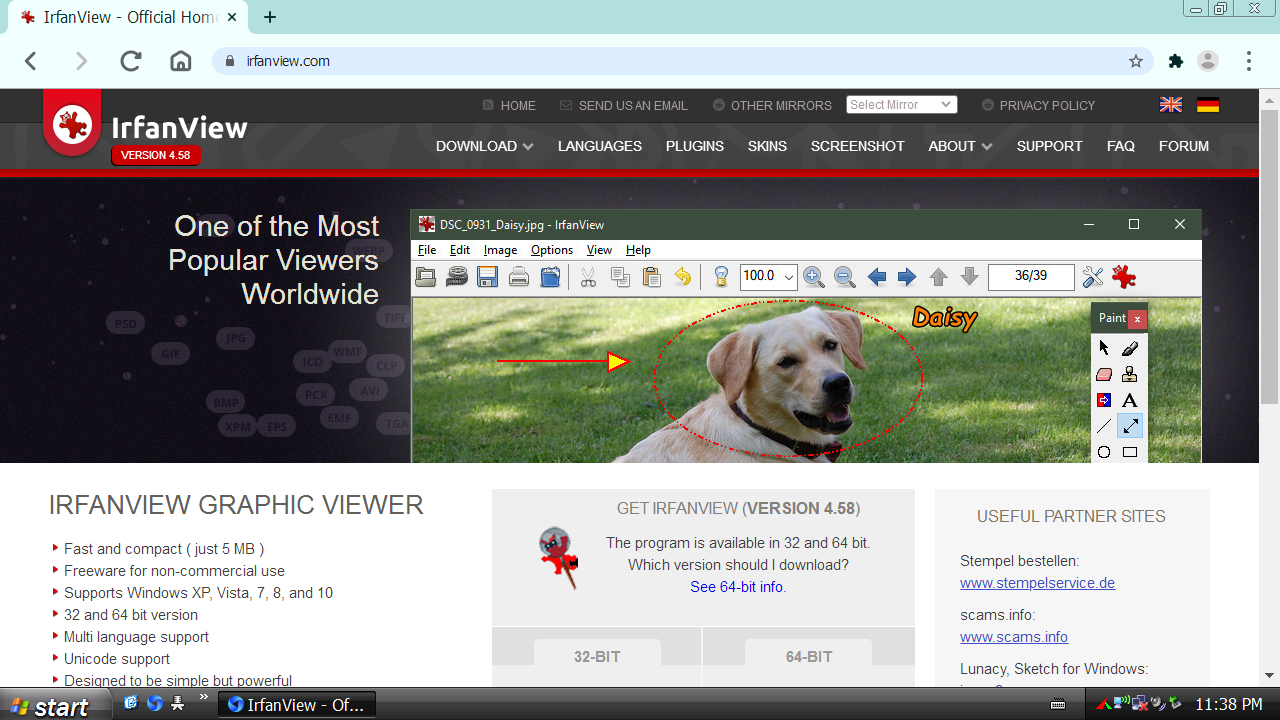Viewport: 1280px width, 720px height.
Task: Click the site security lock icon
Action: [230, 61]
